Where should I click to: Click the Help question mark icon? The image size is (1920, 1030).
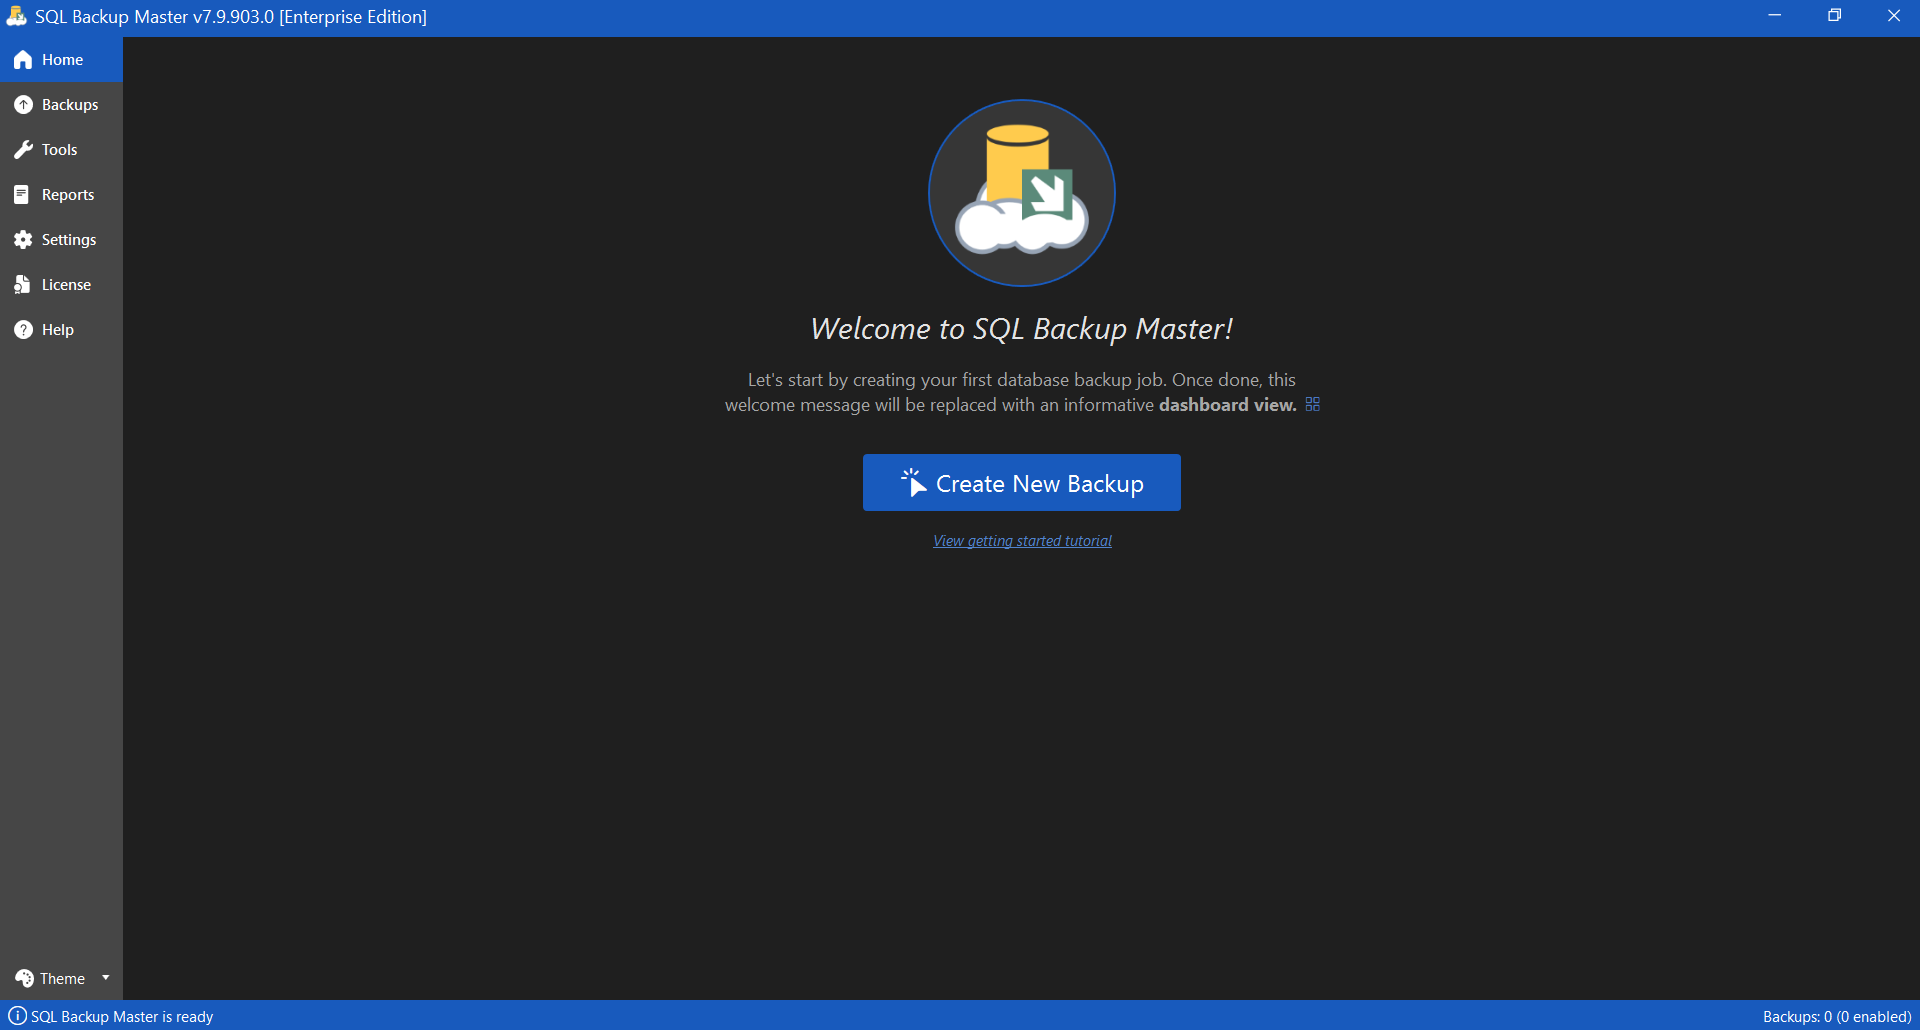tap(23, 330)
